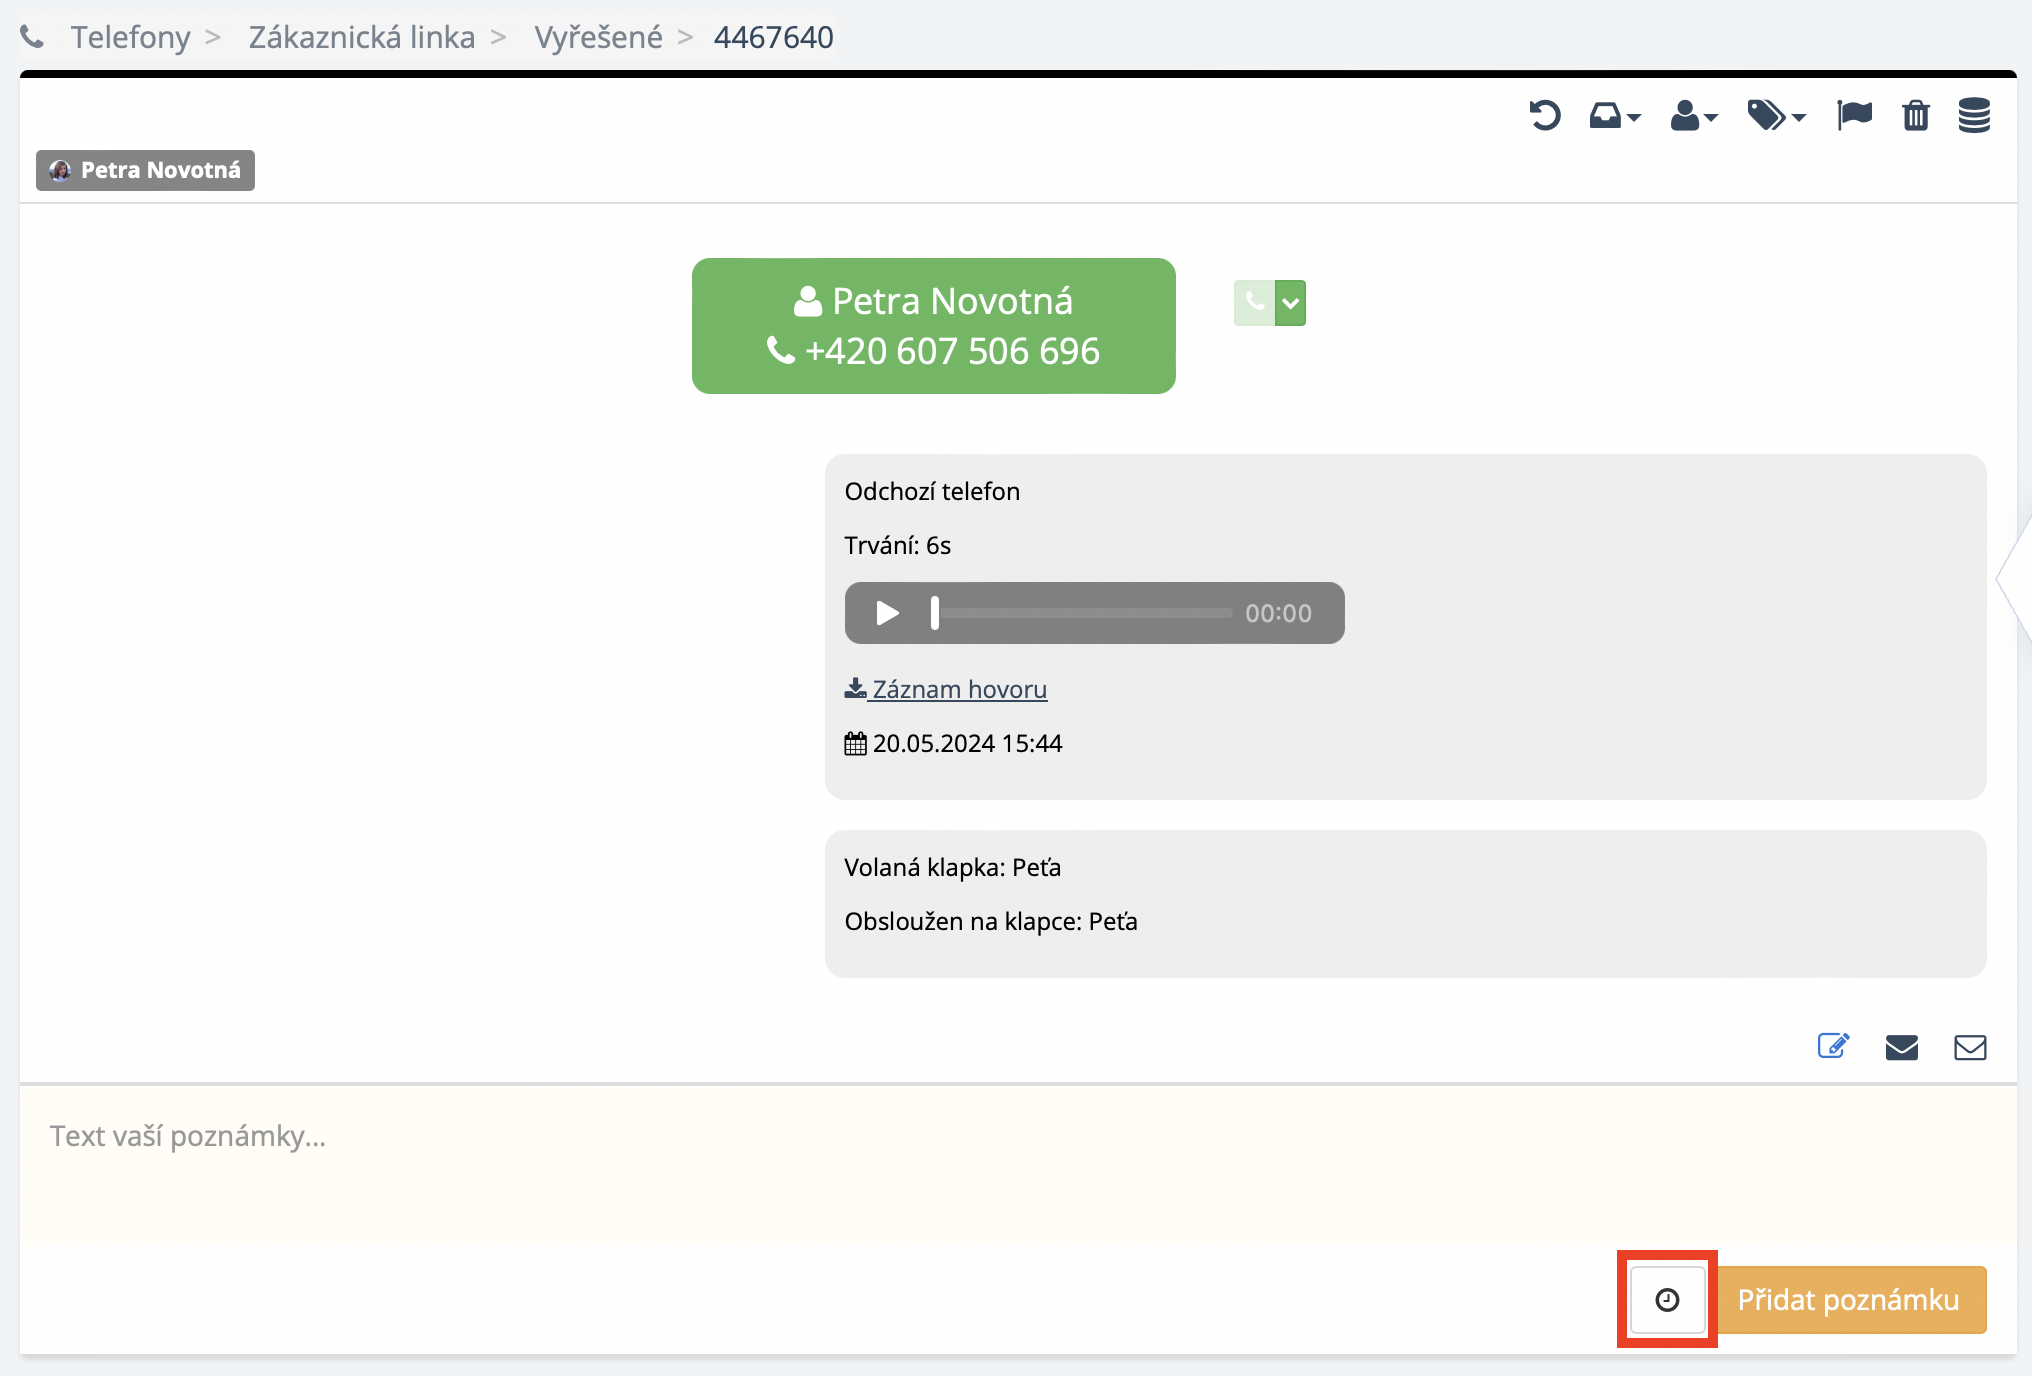Open the tags dropdown
Screen dimensions: 2032x1376
coord(1775,116)
